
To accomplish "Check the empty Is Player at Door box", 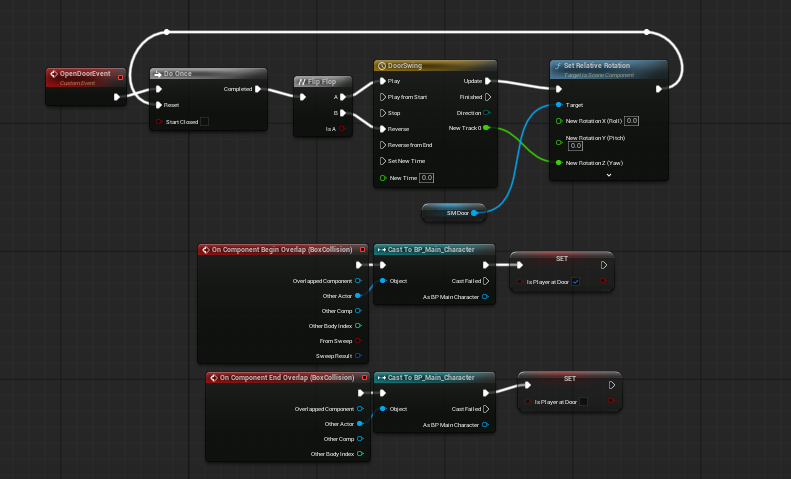I will (583, 402).
